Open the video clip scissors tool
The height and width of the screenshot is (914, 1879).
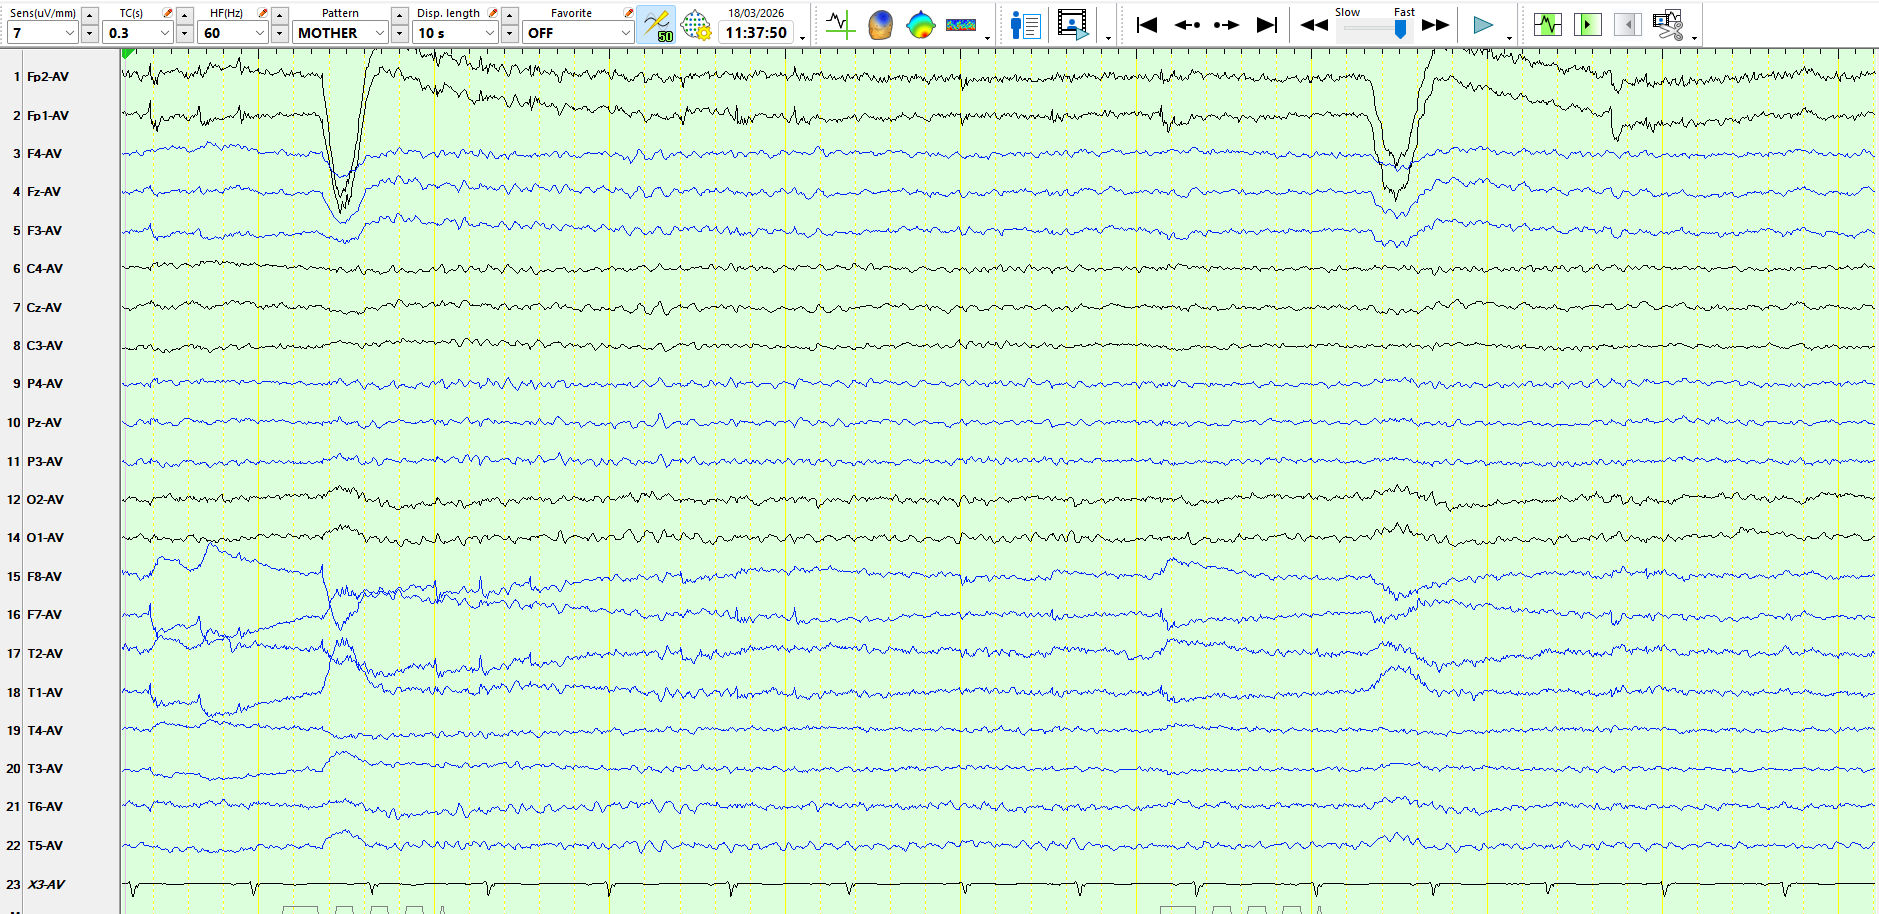click(1668, 24)
